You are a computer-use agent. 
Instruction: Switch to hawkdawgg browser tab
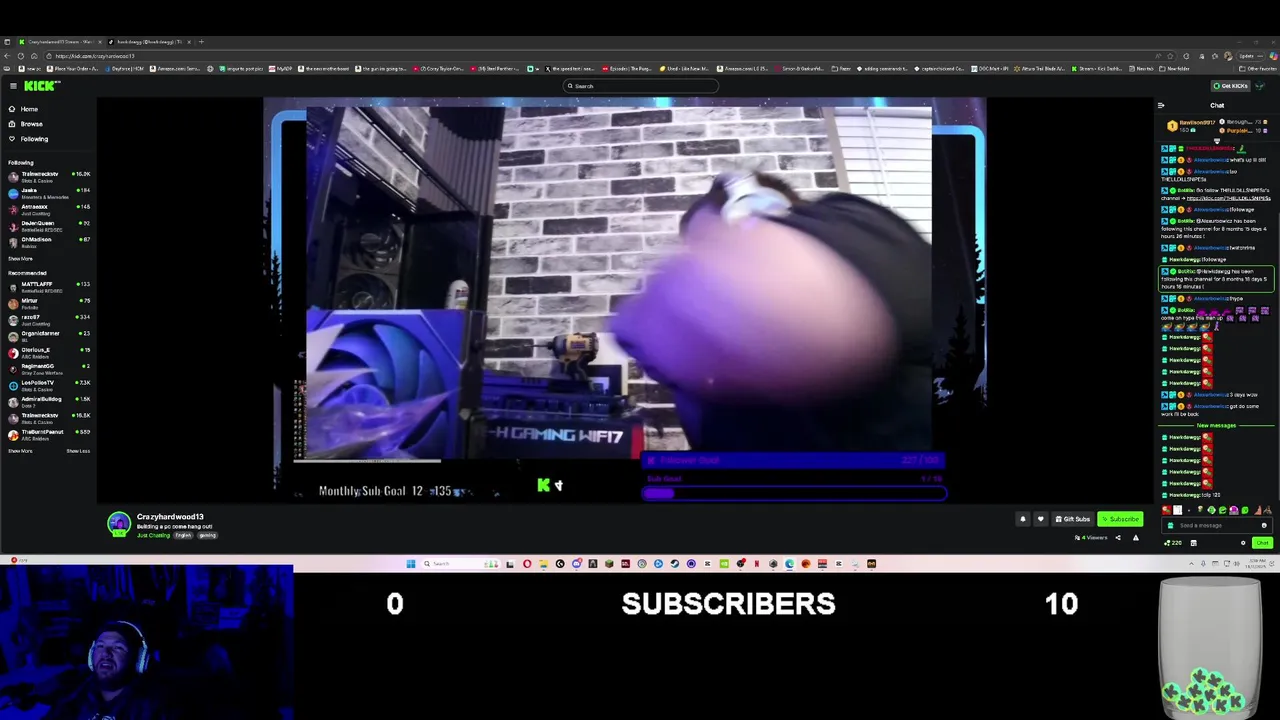pyautogui.click(x=148, y=42)
